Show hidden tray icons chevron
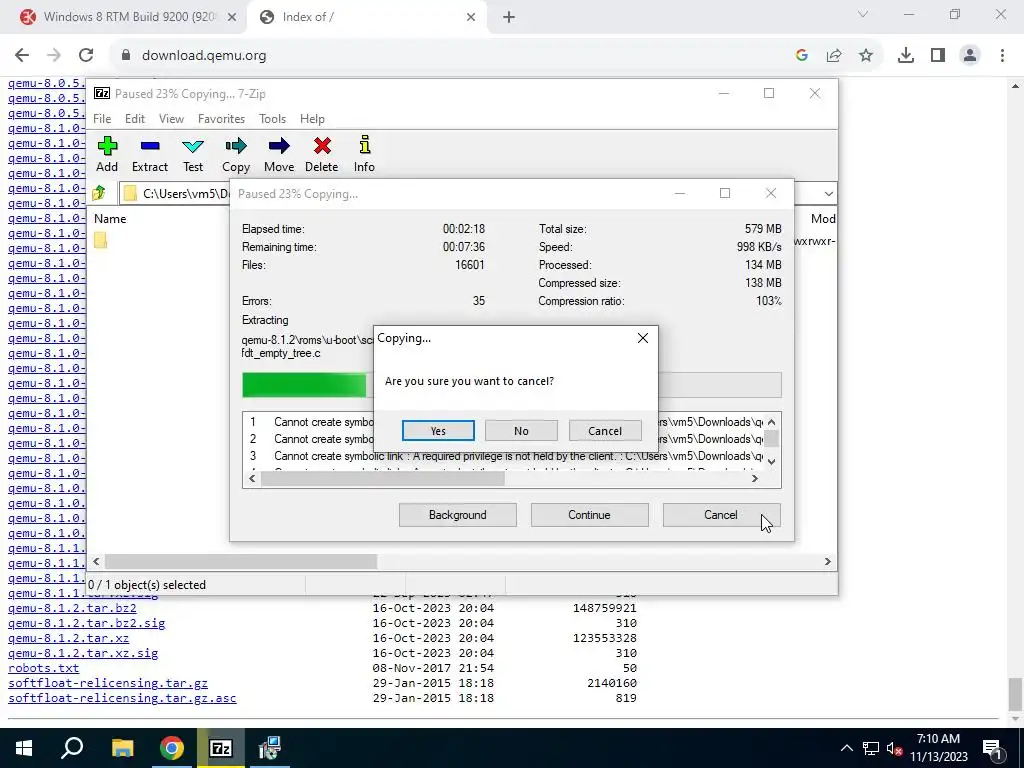1024x768 pixels. [846, 748]
